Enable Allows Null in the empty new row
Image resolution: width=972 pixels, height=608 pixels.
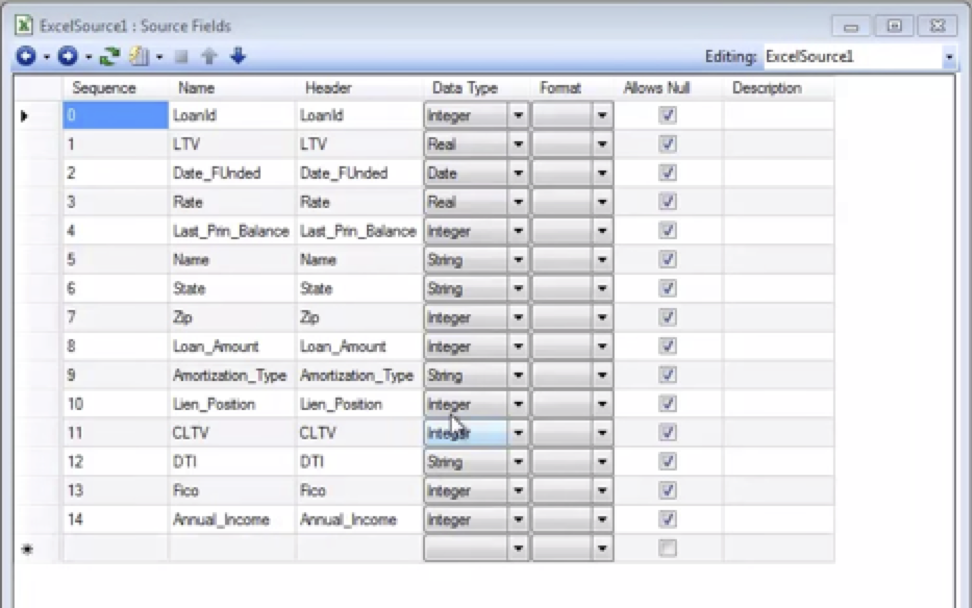click(668, 549)
